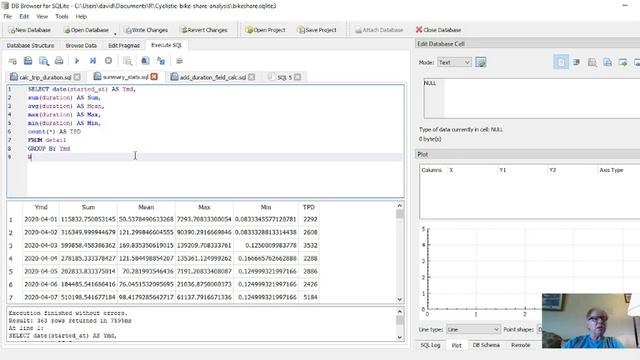Screen dimensions: 640x360
Task: Open the Mode Text dropdown
Action: point(454,62)
